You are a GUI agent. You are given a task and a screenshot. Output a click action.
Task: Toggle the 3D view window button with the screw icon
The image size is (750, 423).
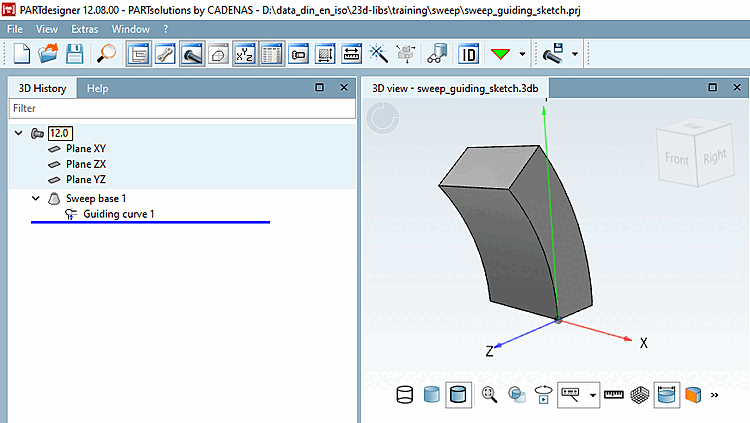192,54
